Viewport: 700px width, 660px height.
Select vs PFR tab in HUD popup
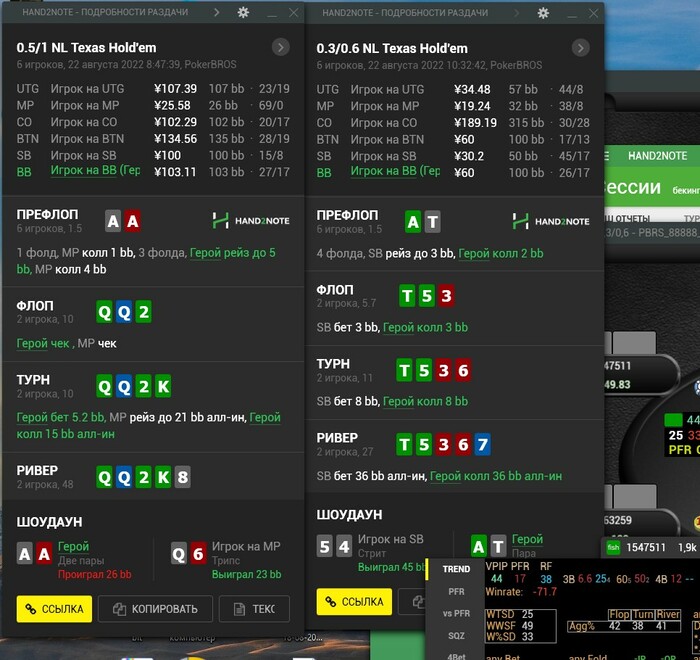(456, 613)
